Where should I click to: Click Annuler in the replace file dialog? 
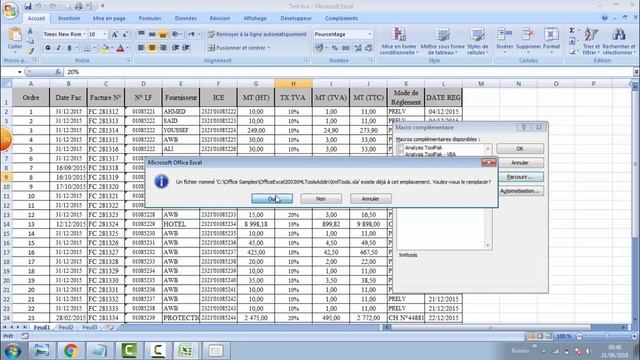point(370,199)
